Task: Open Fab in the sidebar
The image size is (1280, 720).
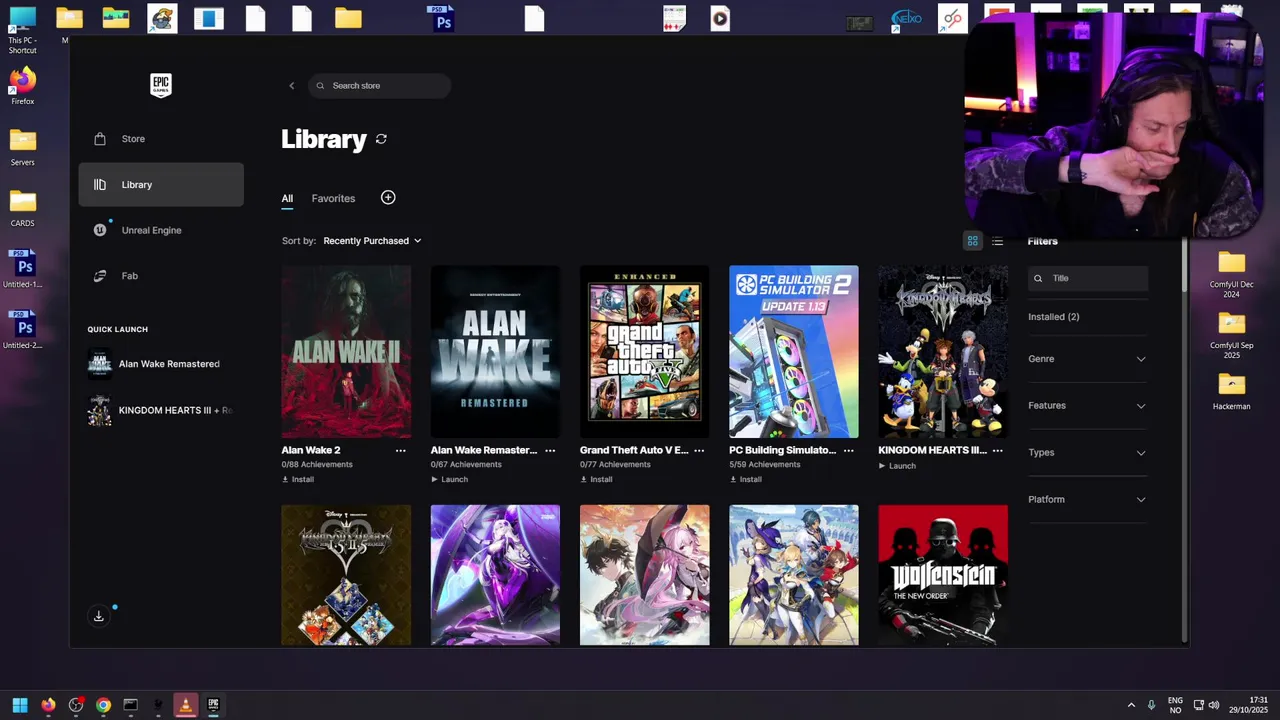Action: [x=161, y=276]
